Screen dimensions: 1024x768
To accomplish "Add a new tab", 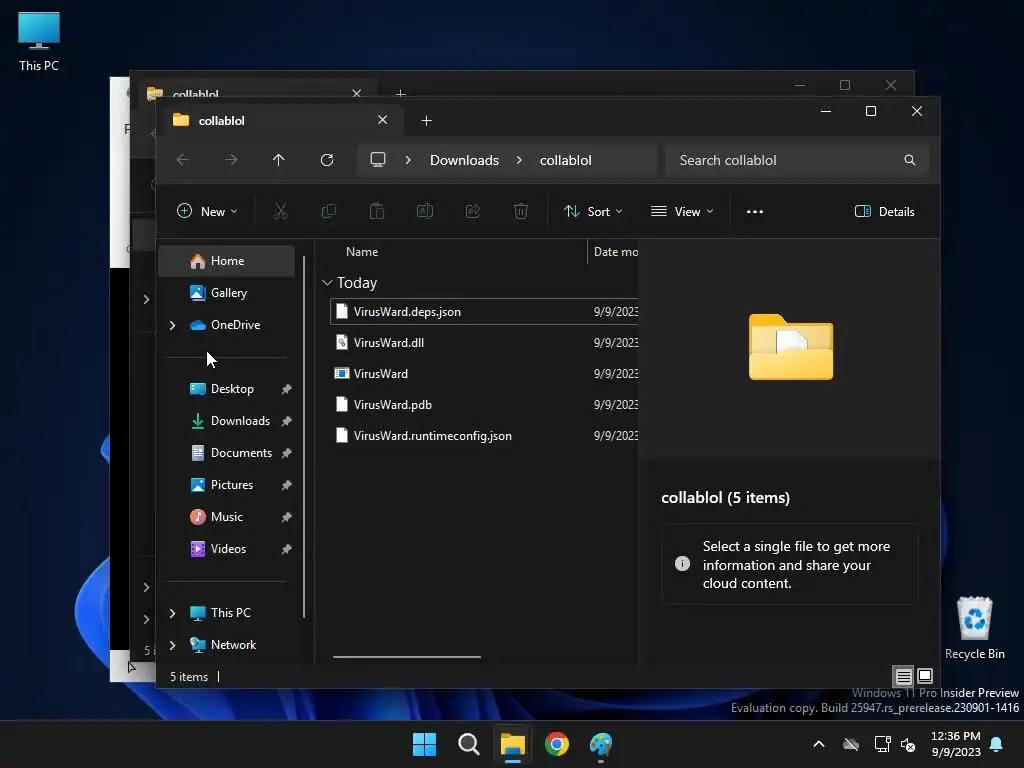I will (426, 120).
